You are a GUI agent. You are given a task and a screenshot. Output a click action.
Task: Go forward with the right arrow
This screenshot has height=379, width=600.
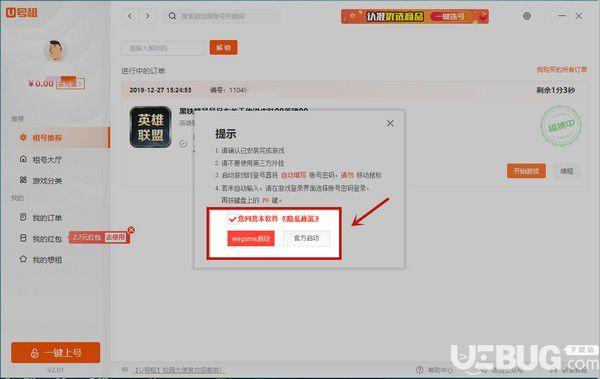click(148, 16)
